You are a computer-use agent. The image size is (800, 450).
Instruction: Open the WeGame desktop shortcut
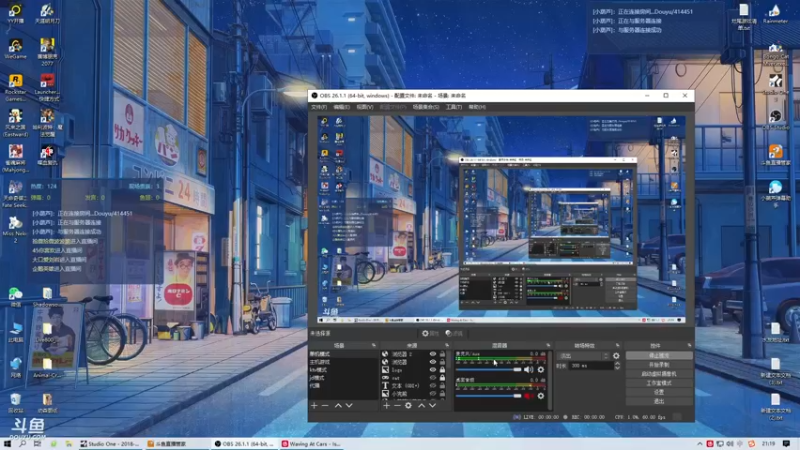point(15,49)
